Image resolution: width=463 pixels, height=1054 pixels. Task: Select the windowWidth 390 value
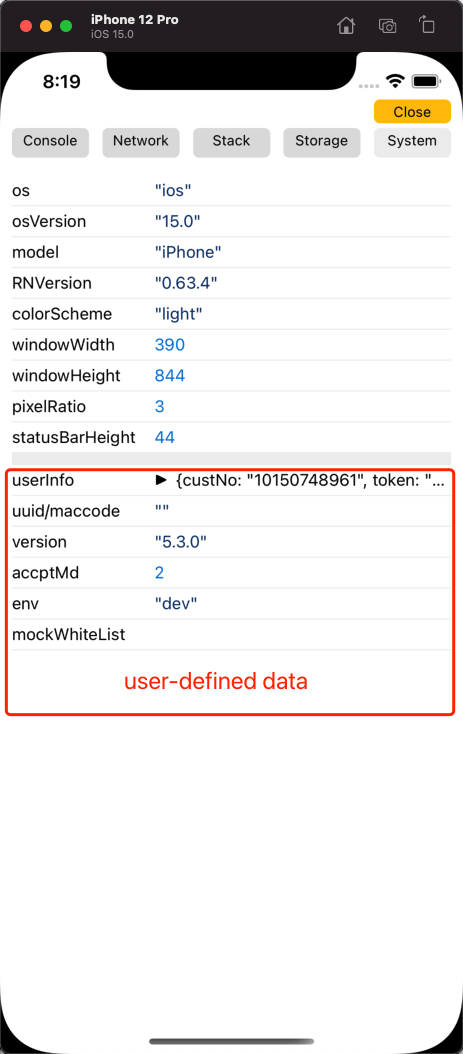(x=169, y=345)
